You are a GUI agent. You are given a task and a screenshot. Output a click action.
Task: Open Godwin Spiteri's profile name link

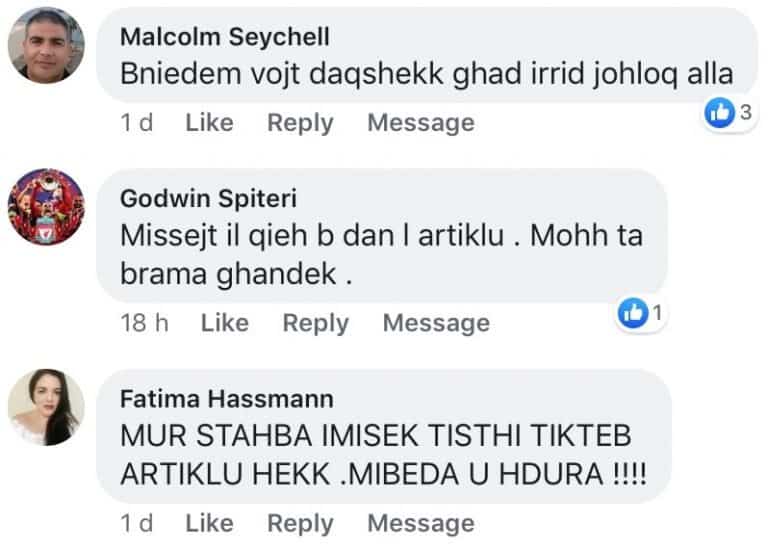(x=208, y=198)
